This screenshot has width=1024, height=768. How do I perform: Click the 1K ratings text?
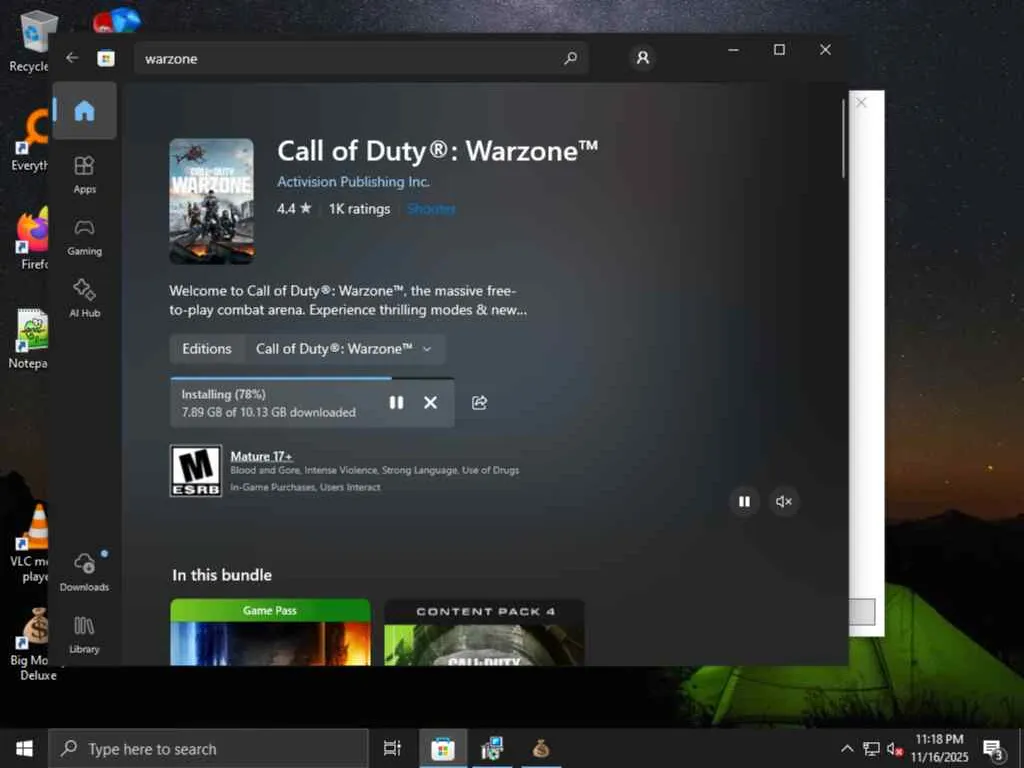[x=359, y=209]
